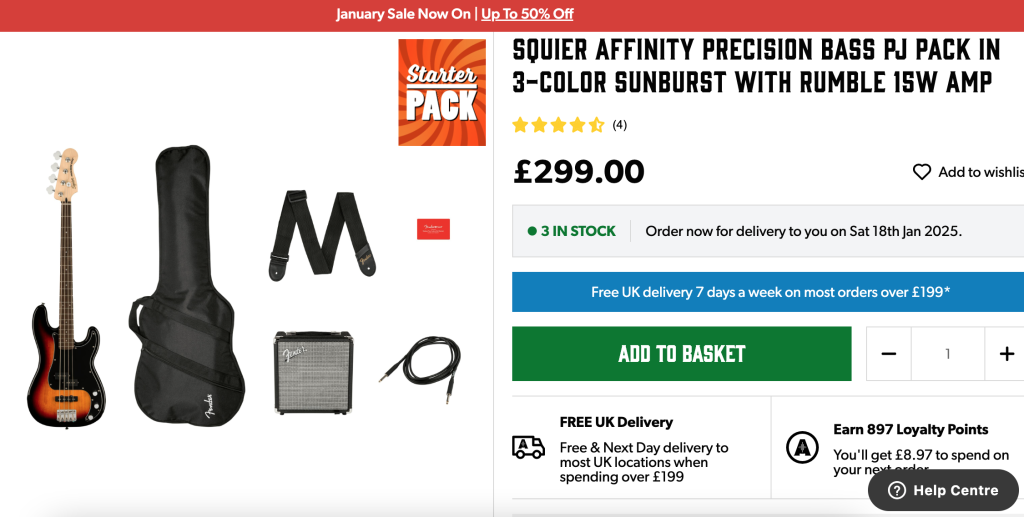
Task: View the guitar strap image
Action: (x=321, y=233)
